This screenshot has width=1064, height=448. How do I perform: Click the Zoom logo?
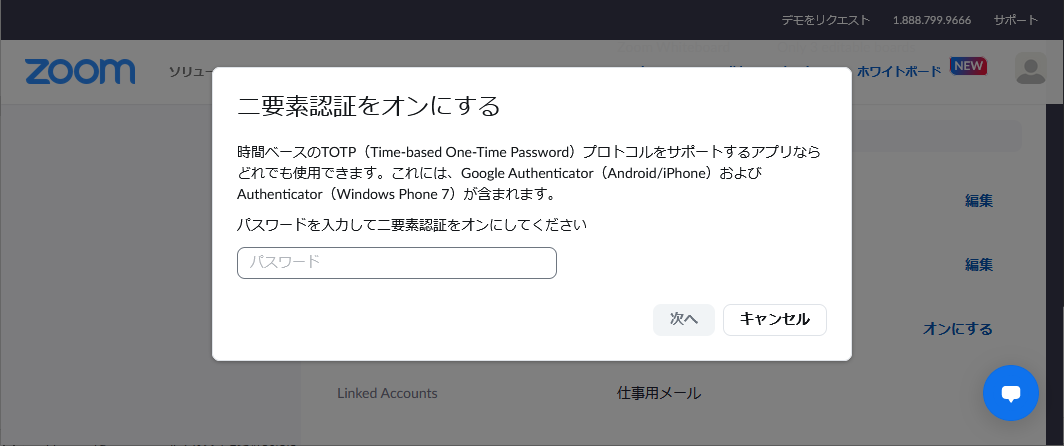click(x=80, y=71)
